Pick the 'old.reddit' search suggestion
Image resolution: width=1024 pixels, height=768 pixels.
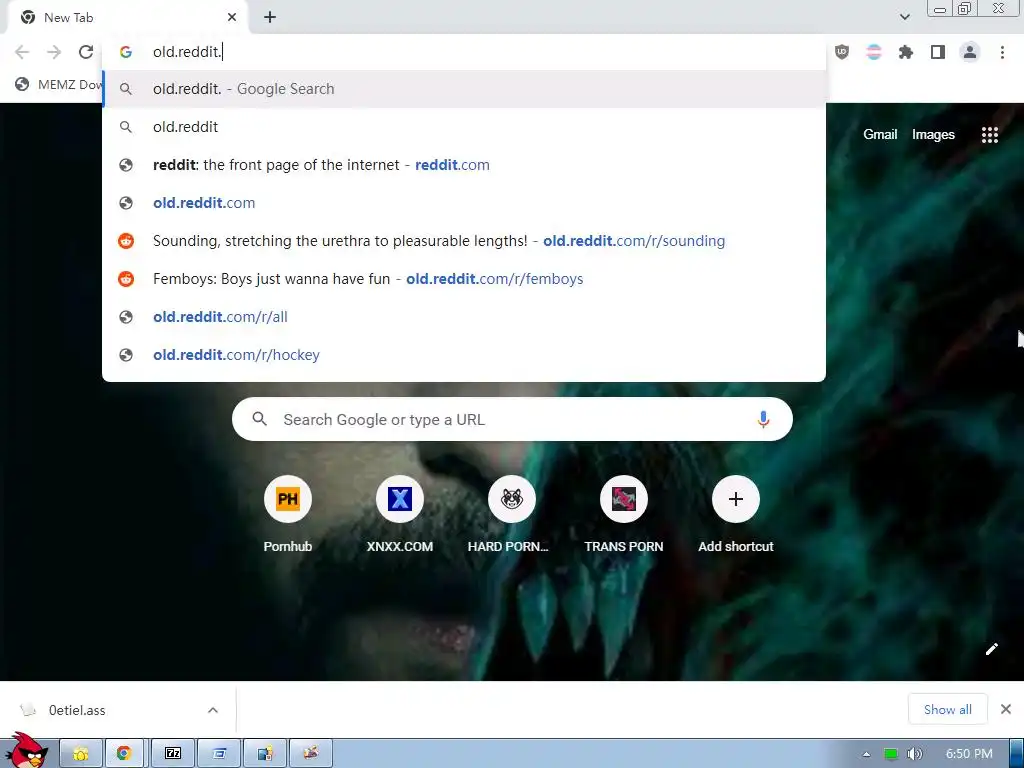(464, 127)
